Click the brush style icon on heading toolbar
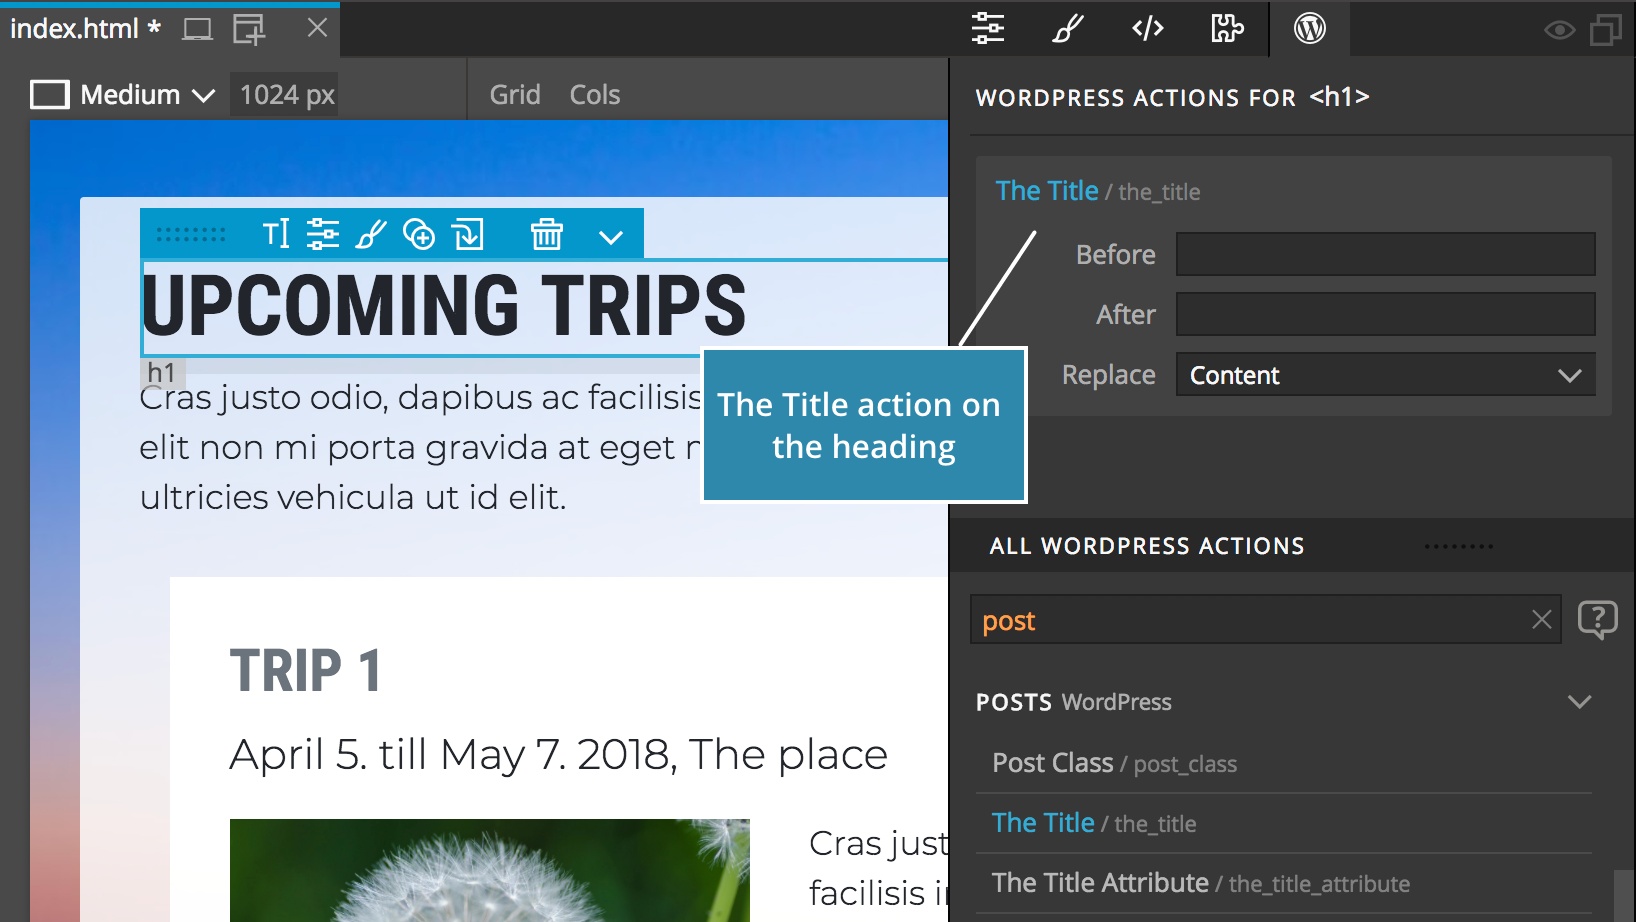The height and width of the screenshot is (922, 1636). pos(371,234)
